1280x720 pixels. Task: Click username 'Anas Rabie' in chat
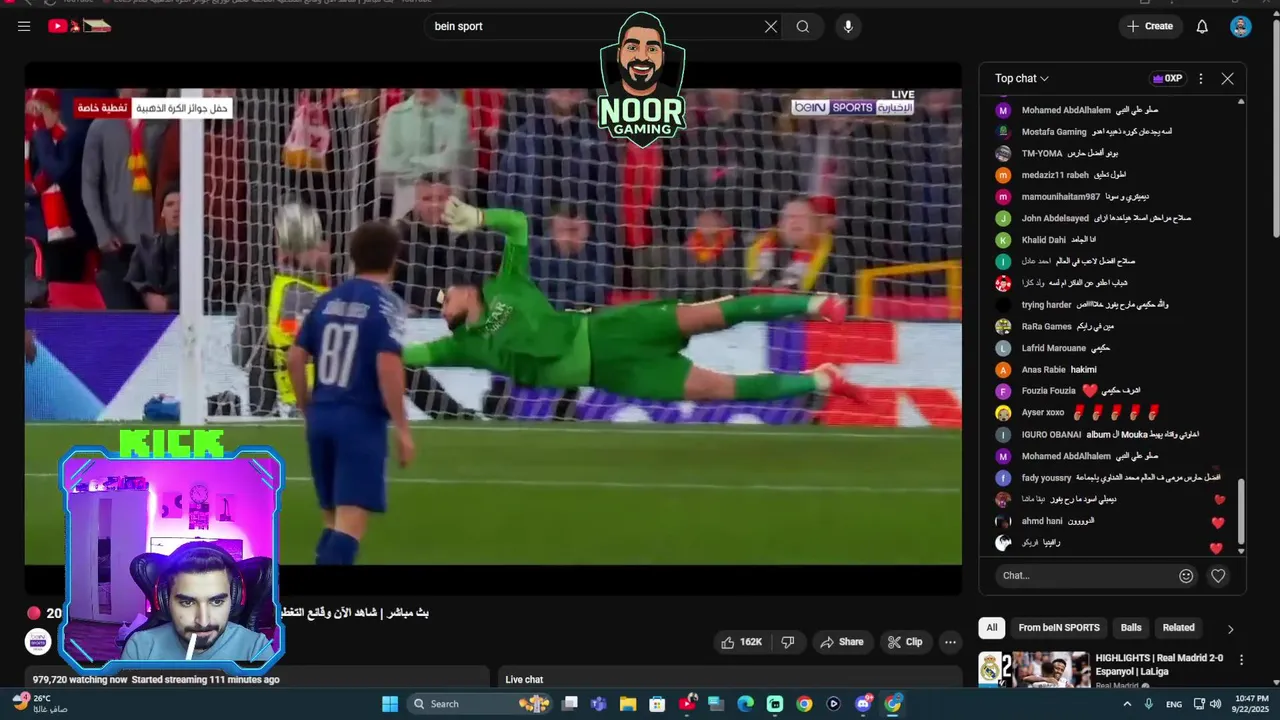pos(1044,370)
